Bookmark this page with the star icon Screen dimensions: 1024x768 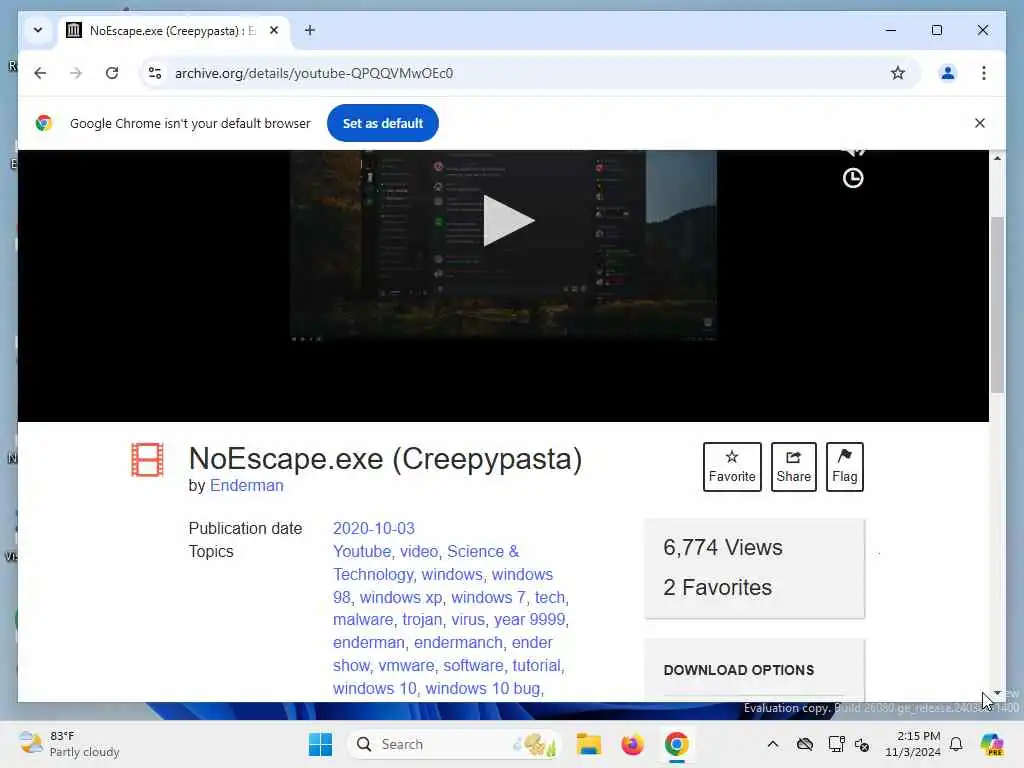pyautogui.click(x=898, y=73)
